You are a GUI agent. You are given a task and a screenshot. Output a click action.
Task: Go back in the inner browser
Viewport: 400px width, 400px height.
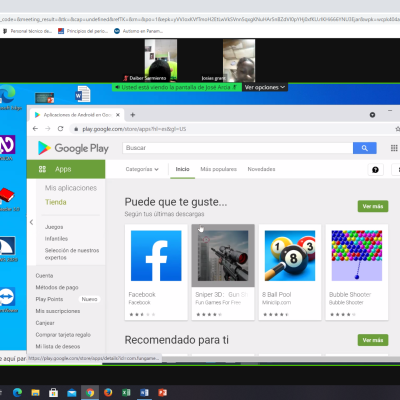(35, 129)
